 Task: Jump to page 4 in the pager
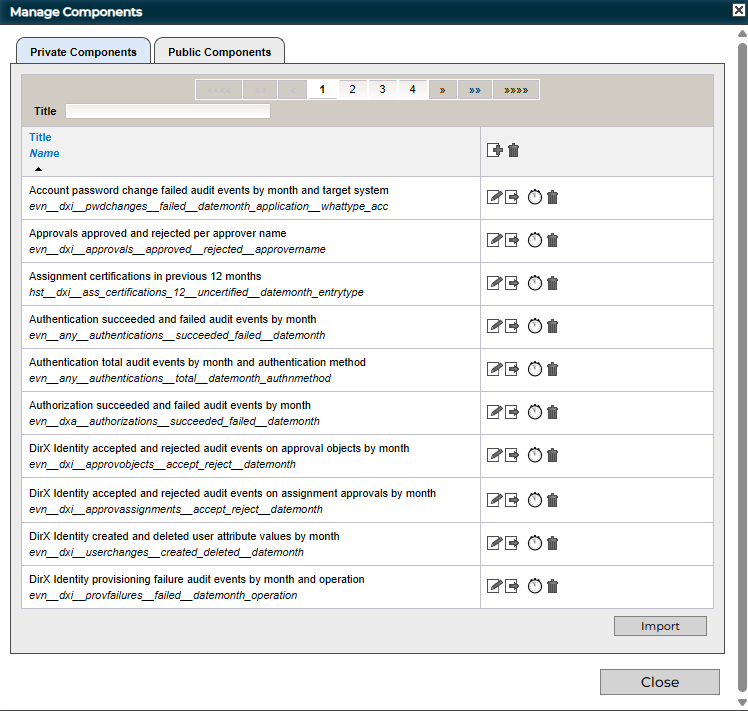412,89
